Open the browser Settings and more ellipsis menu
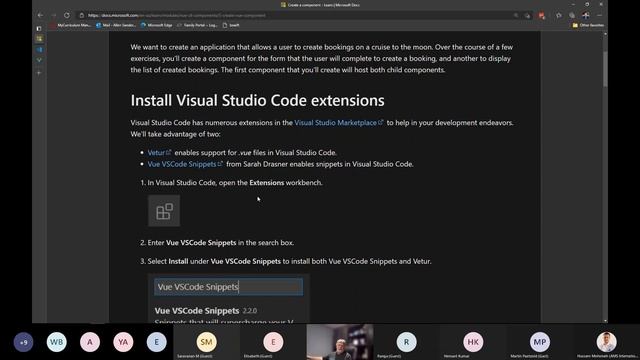The height and width of the screenshot is (360, 640). [x=599, y=16]
